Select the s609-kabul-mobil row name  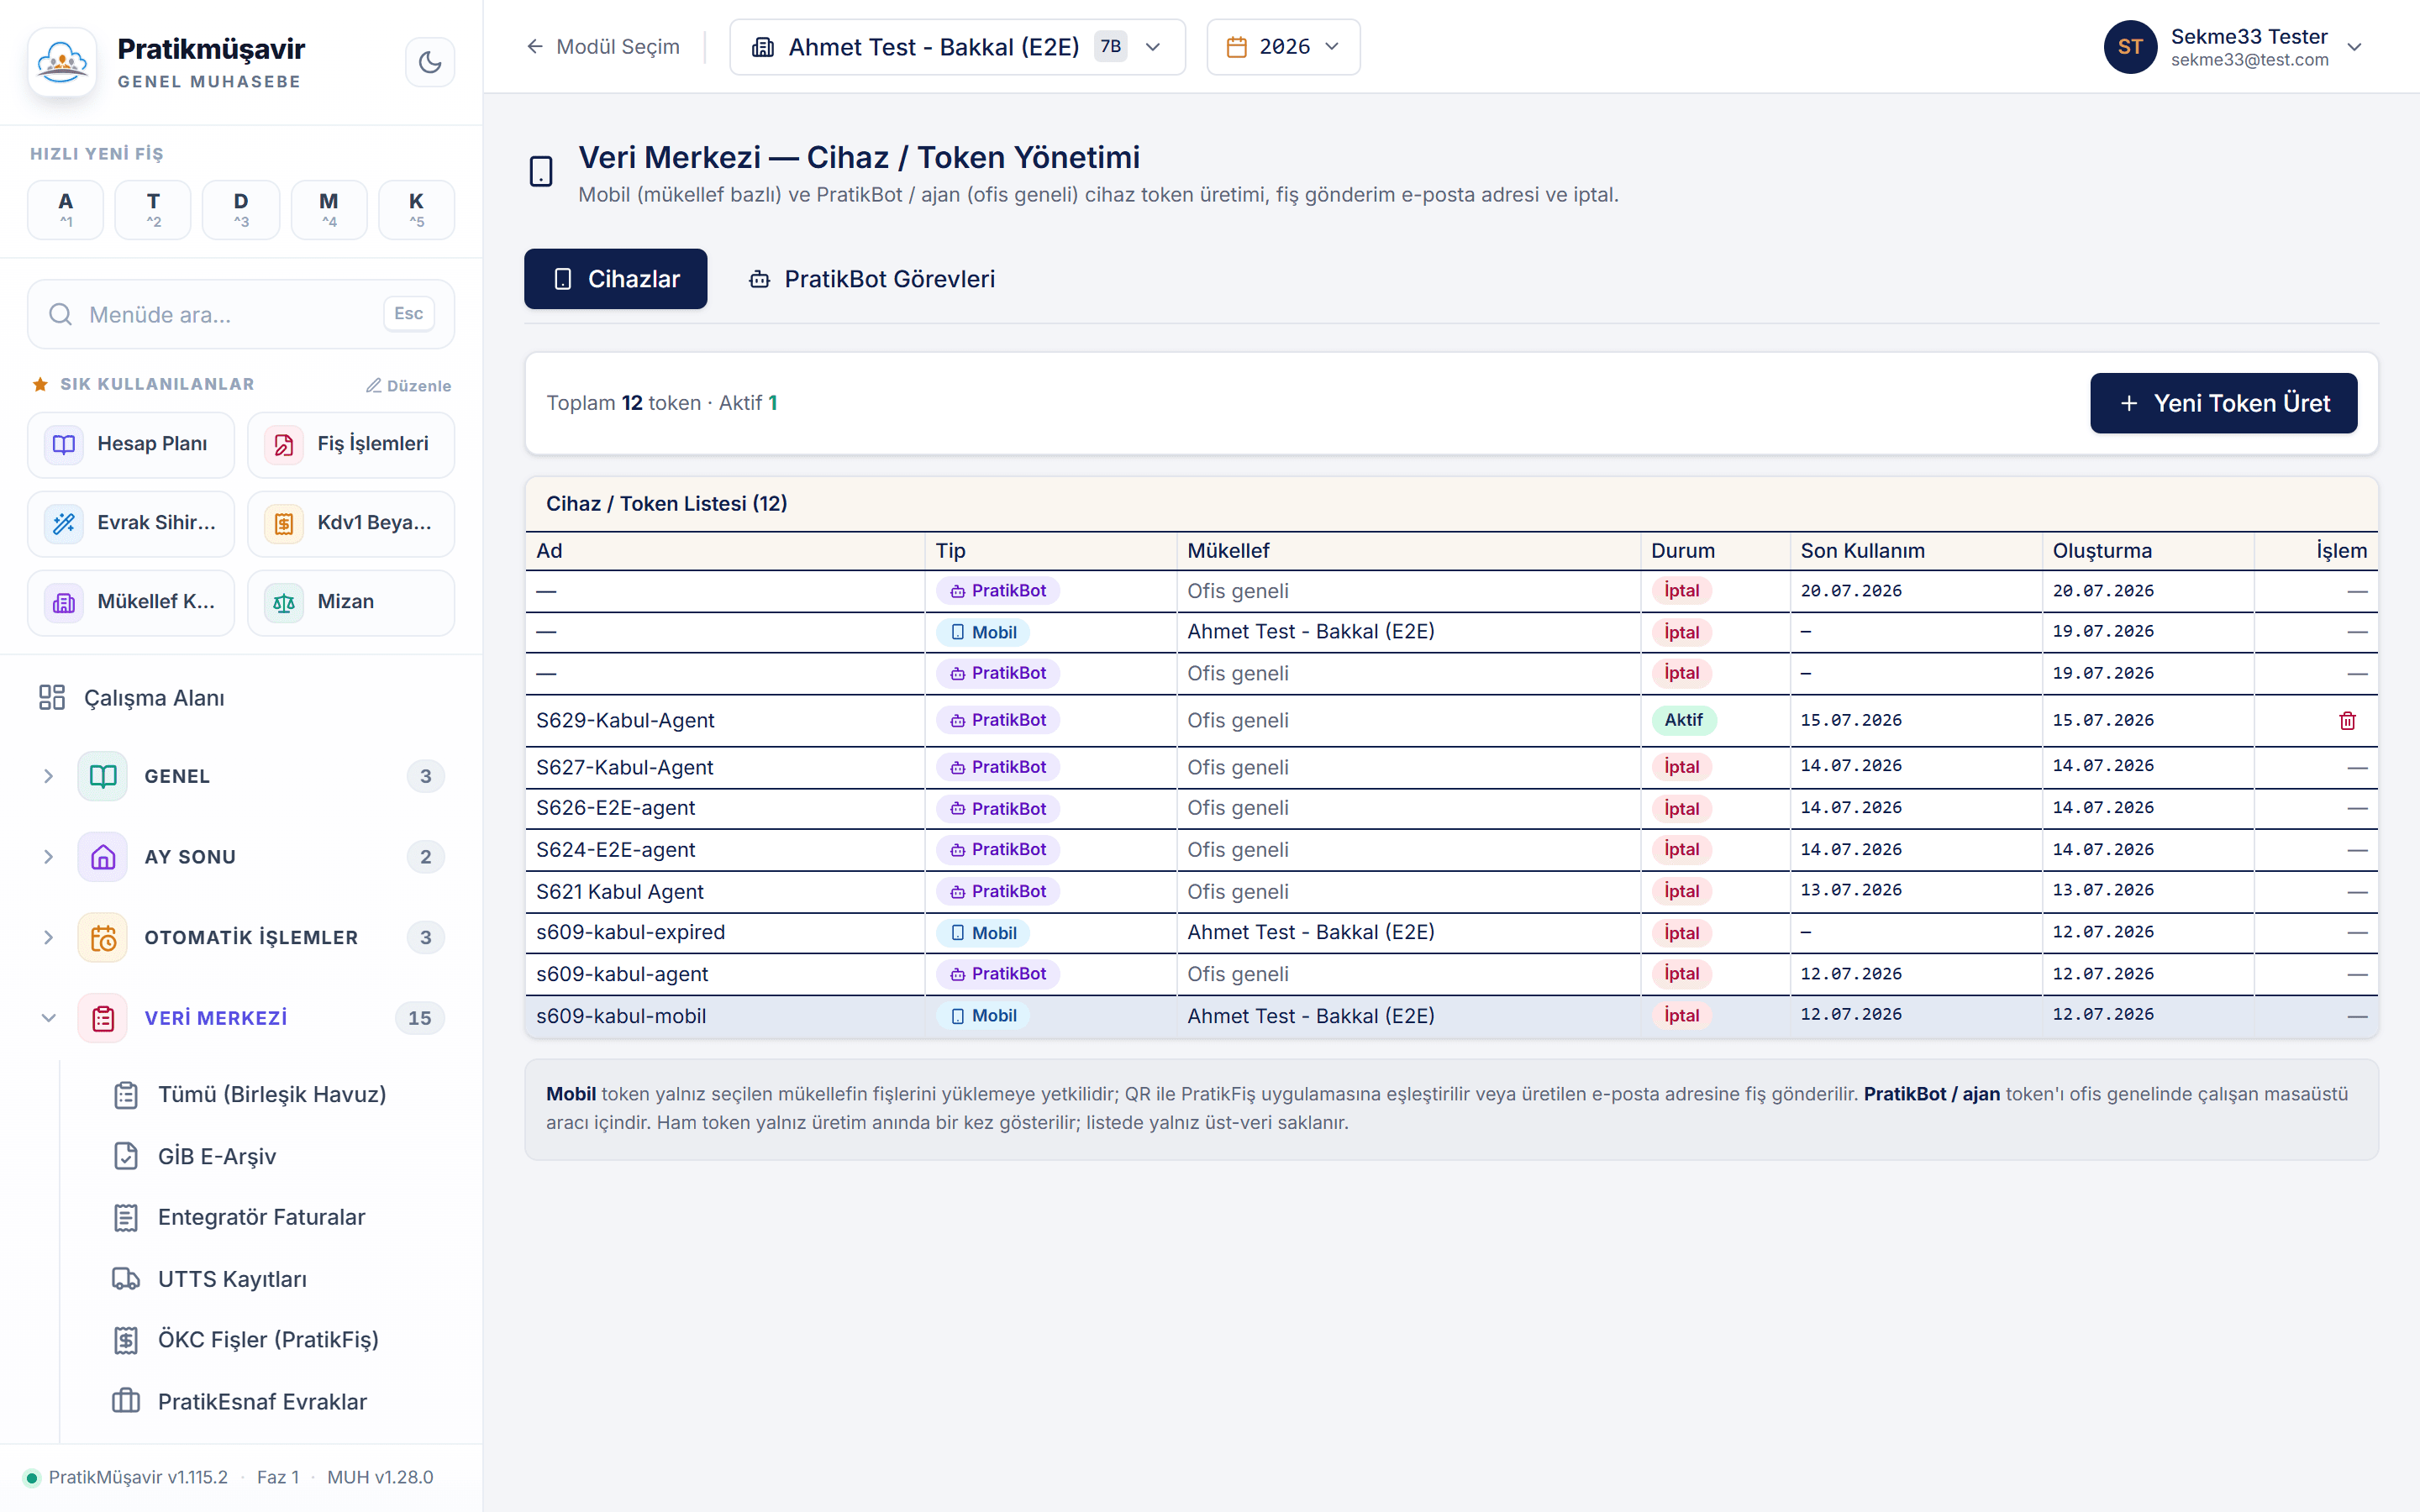(x=620, y=1016)
